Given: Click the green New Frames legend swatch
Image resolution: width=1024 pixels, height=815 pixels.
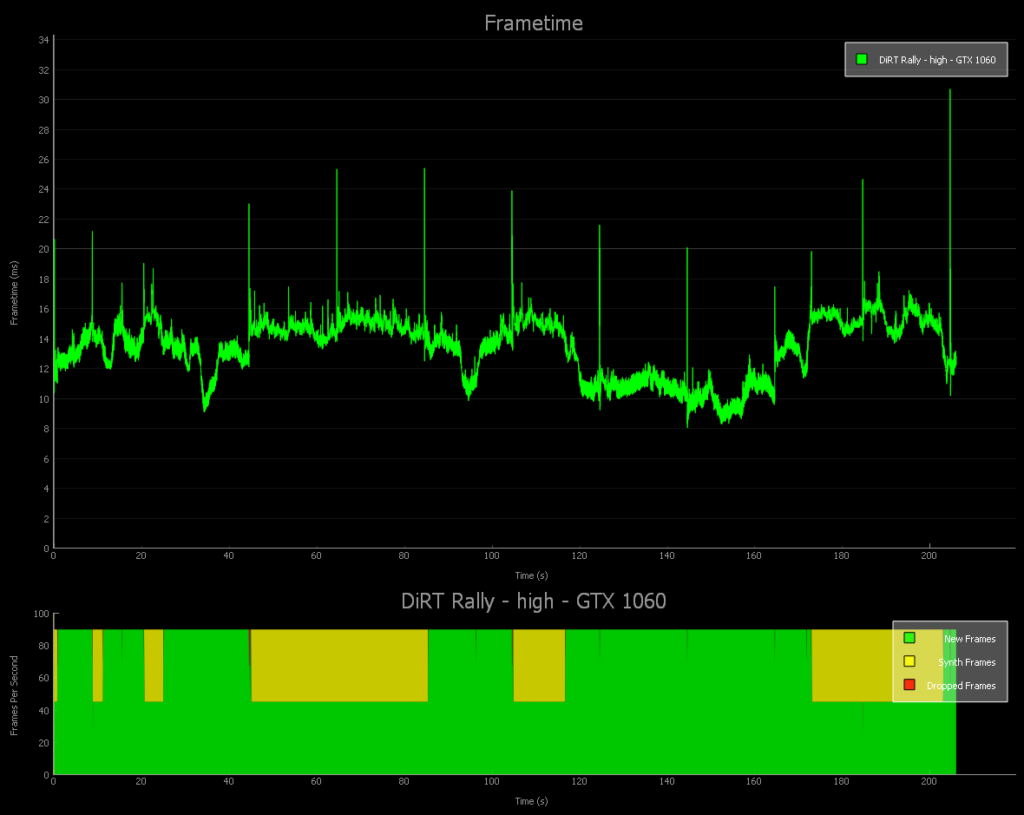Looking at the screenshot, I should point(909,638).
